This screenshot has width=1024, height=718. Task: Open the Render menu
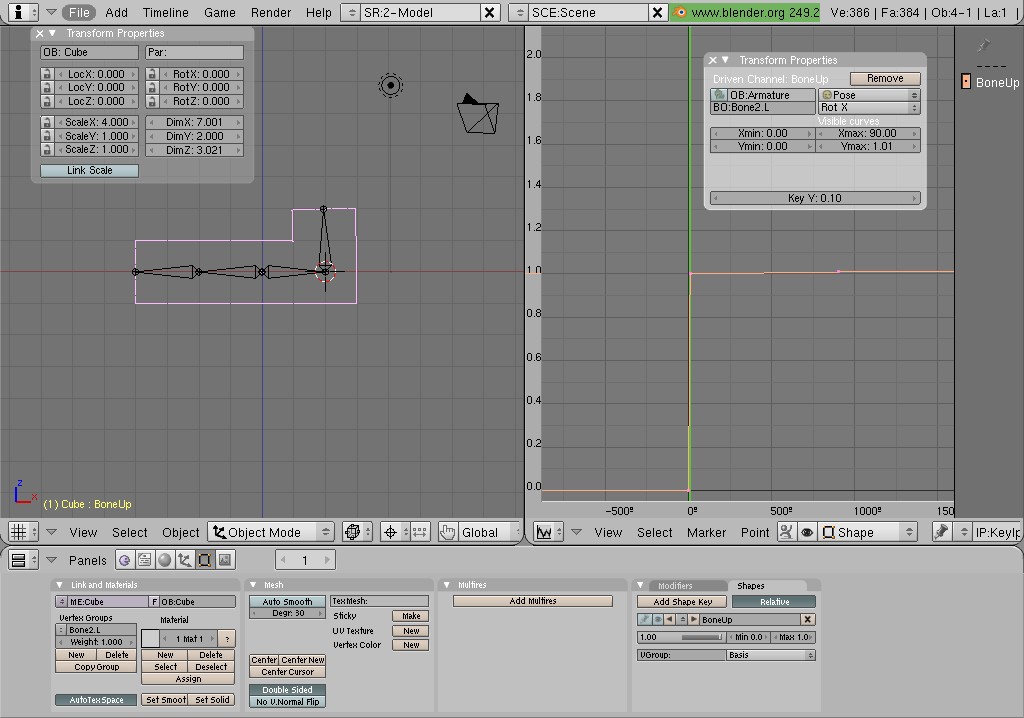(271, 12)
